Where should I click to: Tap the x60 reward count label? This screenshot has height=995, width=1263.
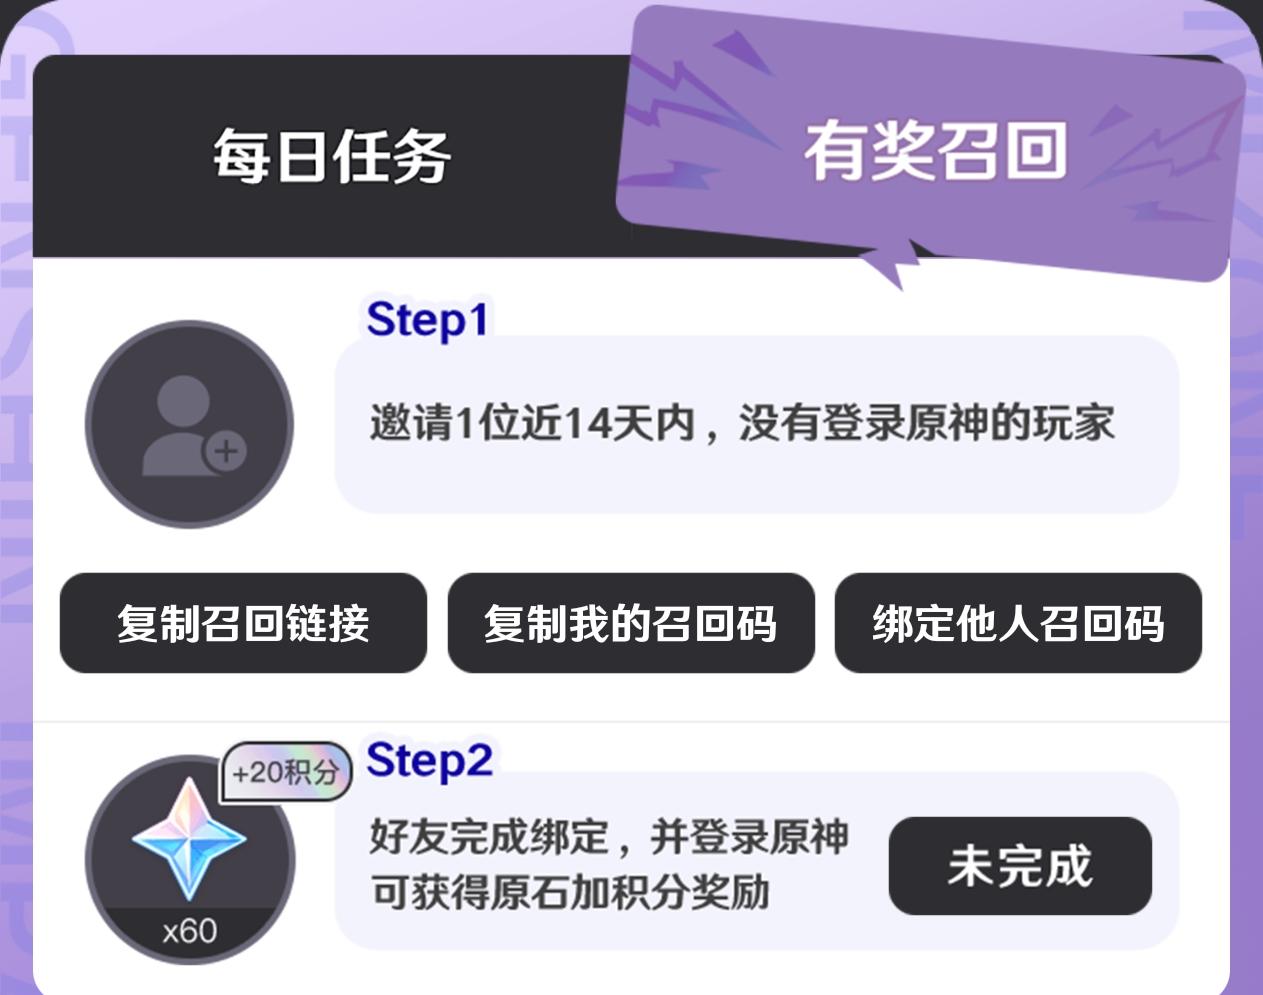(x=190, y=931)
